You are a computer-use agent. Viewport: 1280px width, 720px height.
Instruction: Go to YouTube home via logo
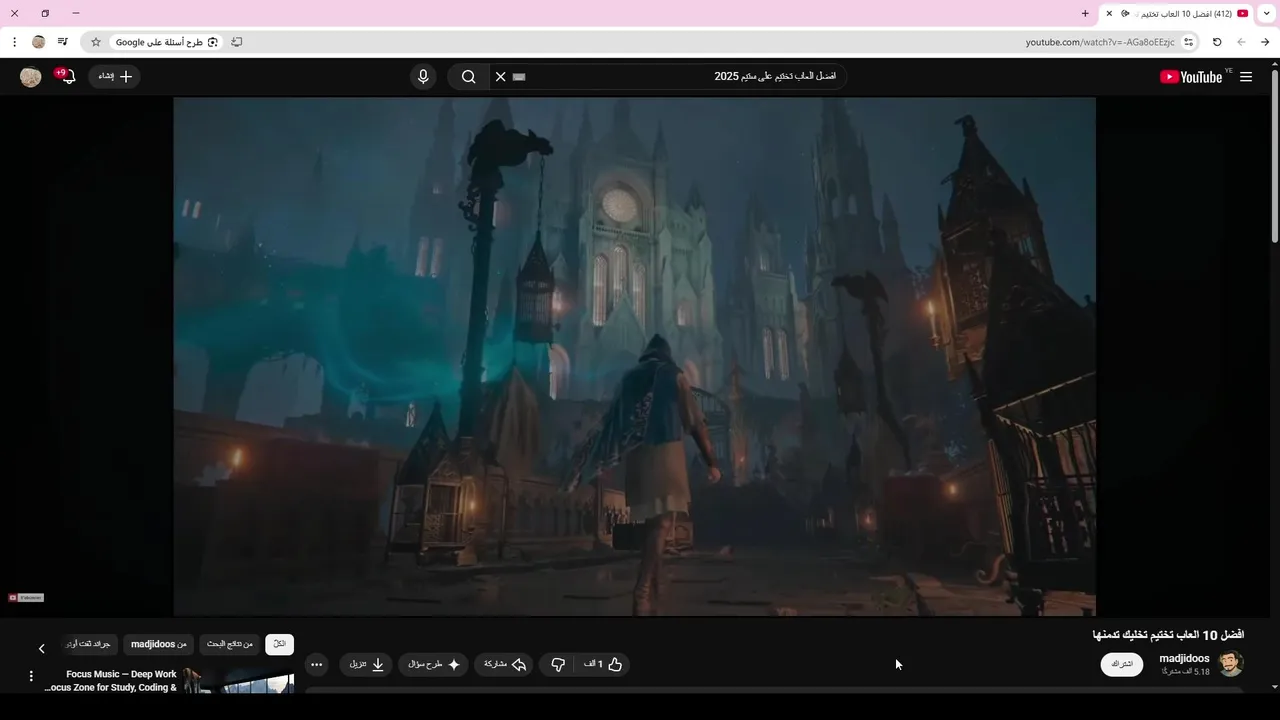pos(1191,77)
